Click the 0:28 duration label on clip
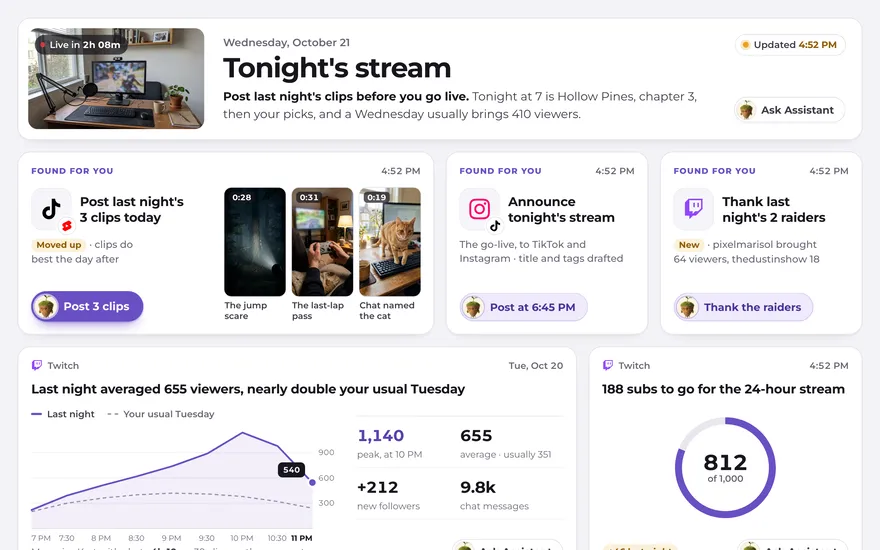Viewport: 880px width, 550px height. 242,198
